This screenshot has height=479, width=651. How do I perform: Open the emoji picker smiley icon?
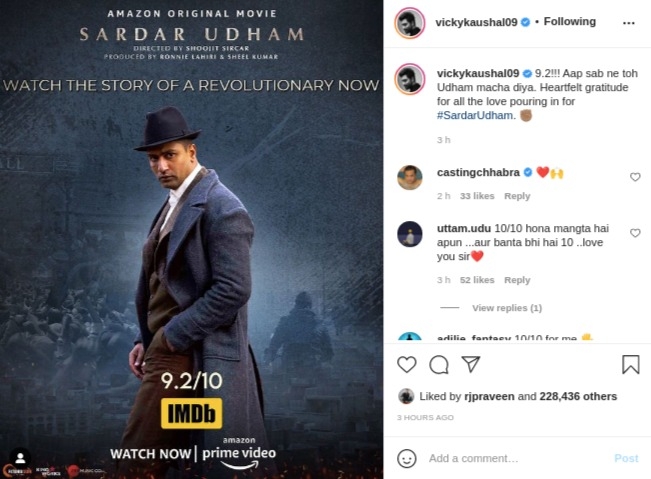(x=406, y=458)
